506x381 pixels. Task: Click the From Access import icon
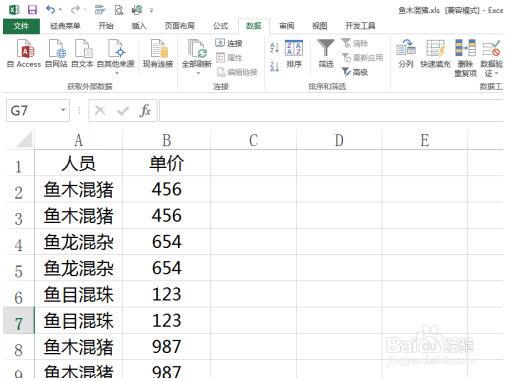pos(25,49)
